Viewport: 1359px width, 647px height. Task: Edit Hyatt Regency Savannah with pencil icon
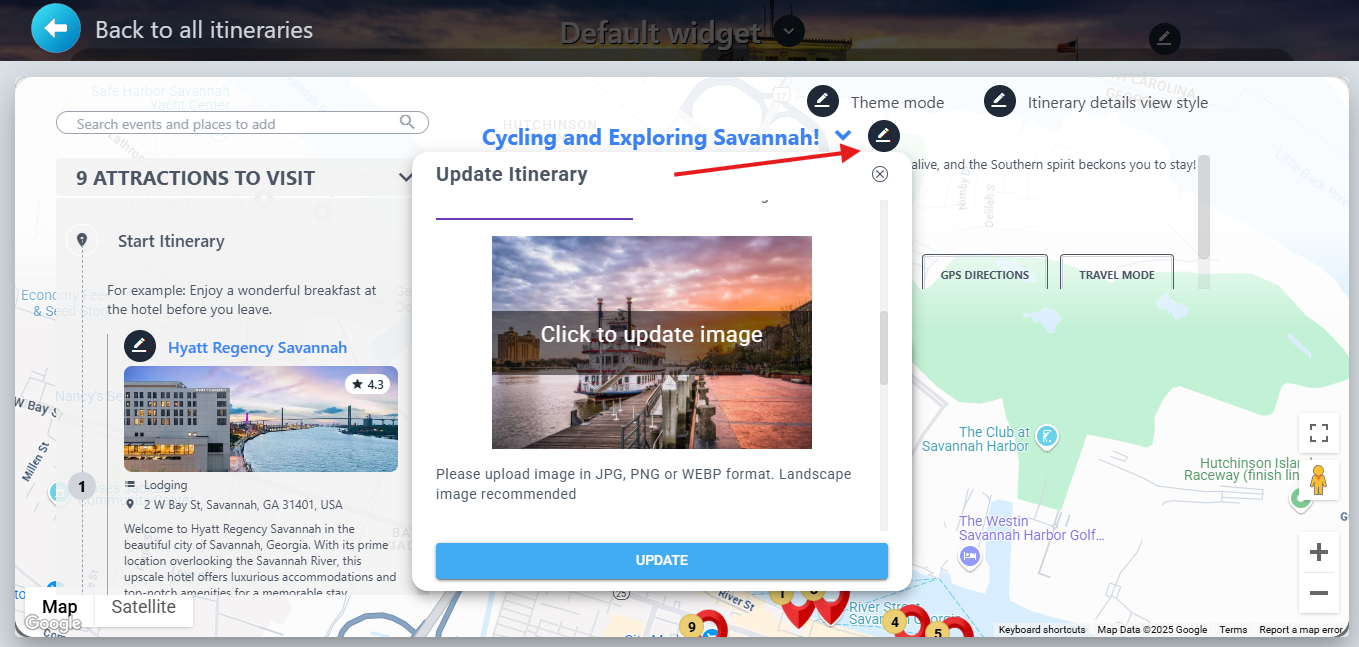click(x=140, y=347)
